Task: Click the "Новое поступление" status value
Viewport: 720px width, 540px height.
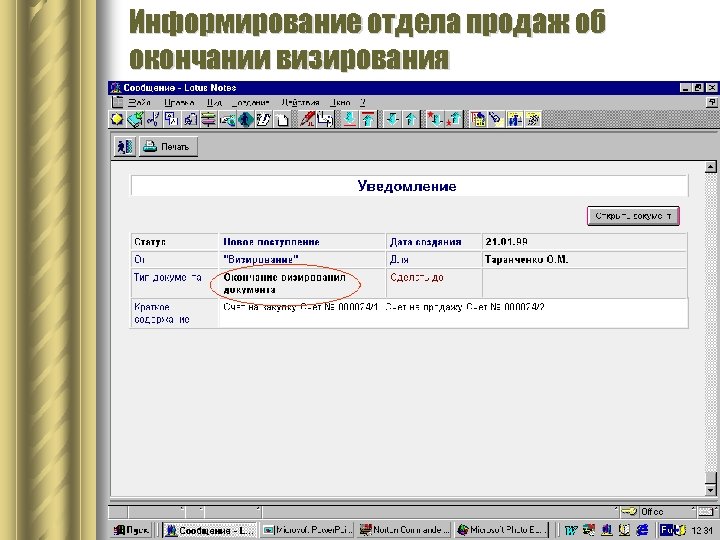Action: pyautogui.click(x=271, y=242)
